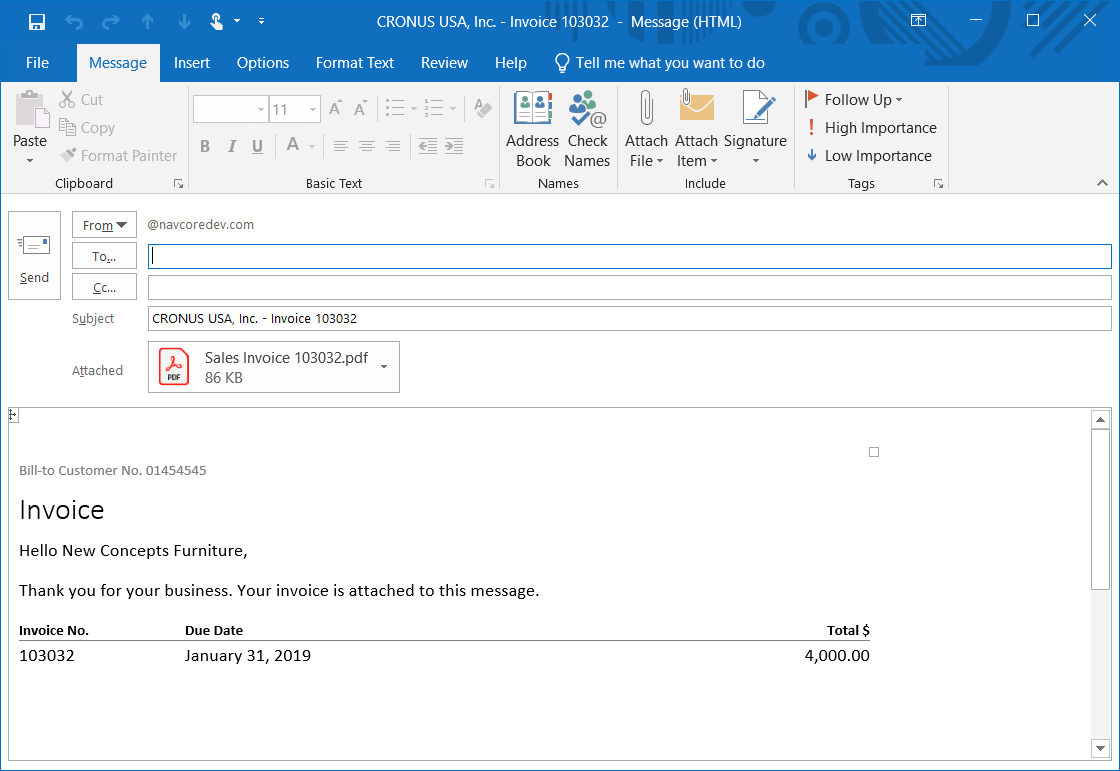Click into the Subject field
The image size is (1120, 771).
coord(629,319)
